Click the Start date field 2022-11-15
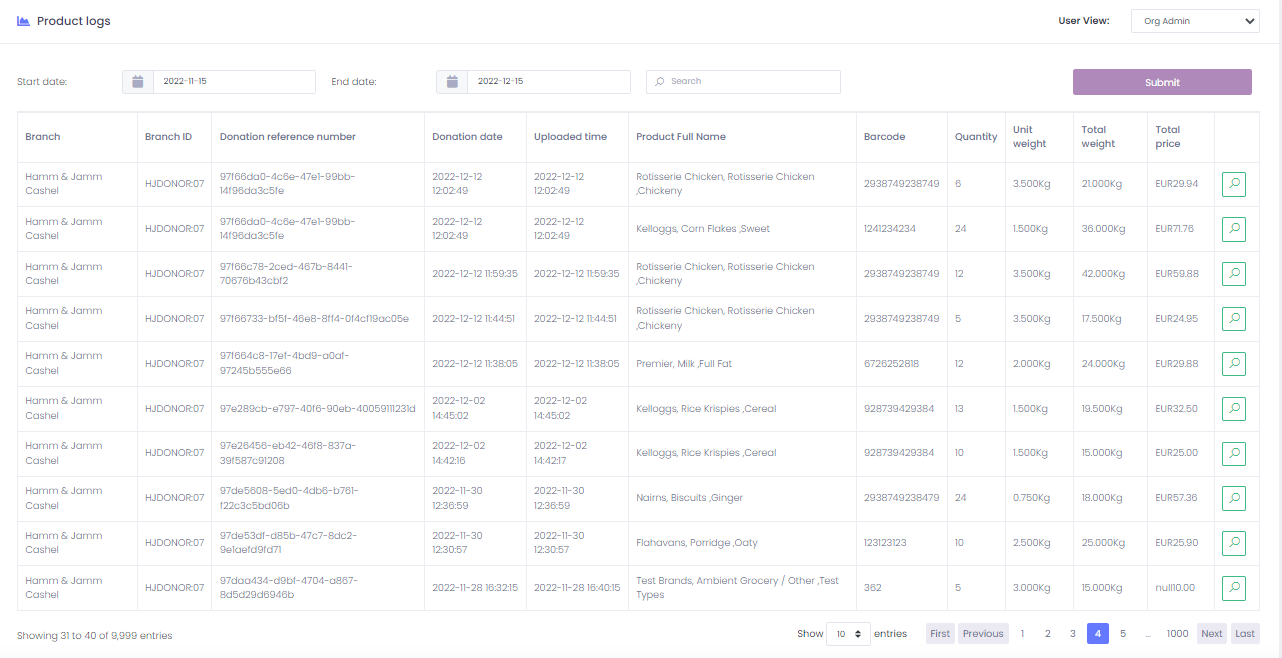1282x658 pixels. coord(234,82)
